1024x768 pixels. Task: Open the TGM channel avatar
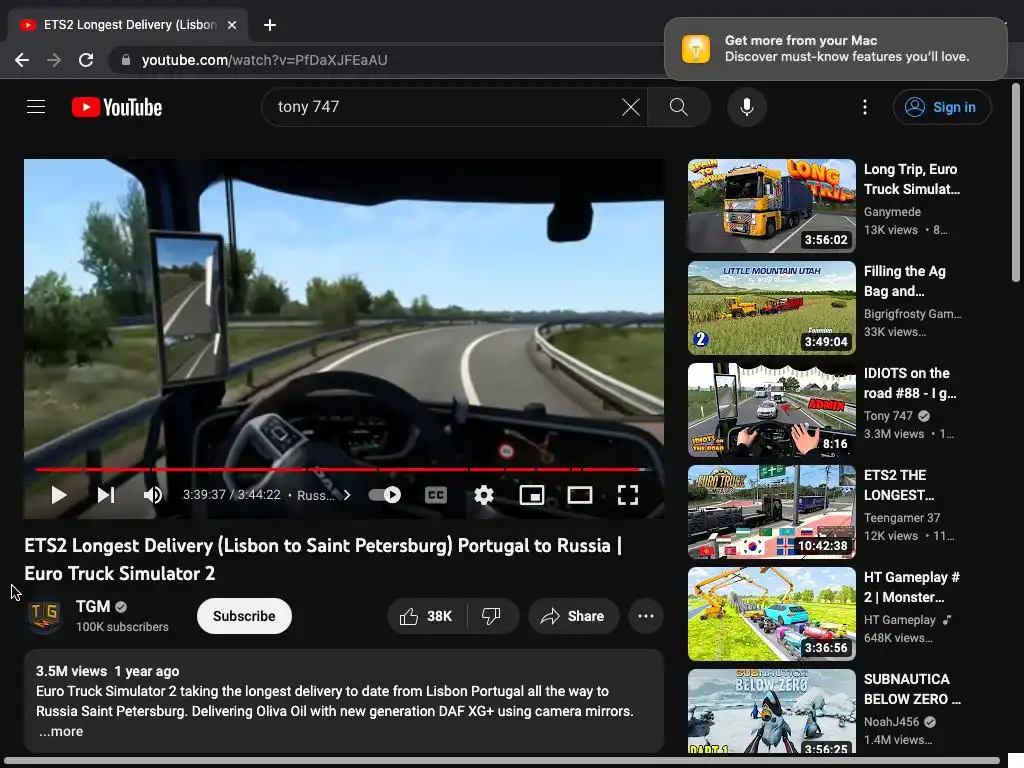click(x=44, y=615)
